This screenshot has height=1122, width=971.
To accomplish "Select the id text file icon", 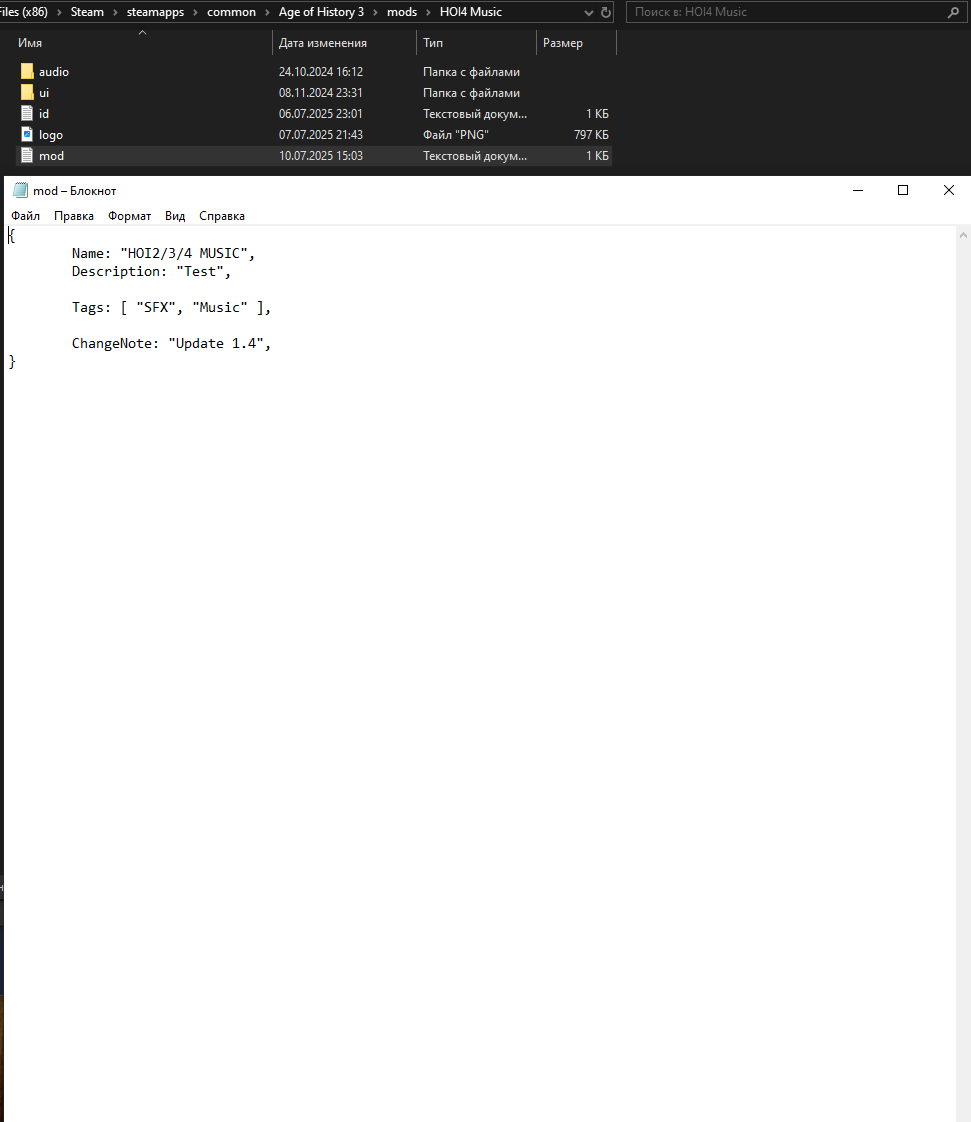I will (27, 113).
